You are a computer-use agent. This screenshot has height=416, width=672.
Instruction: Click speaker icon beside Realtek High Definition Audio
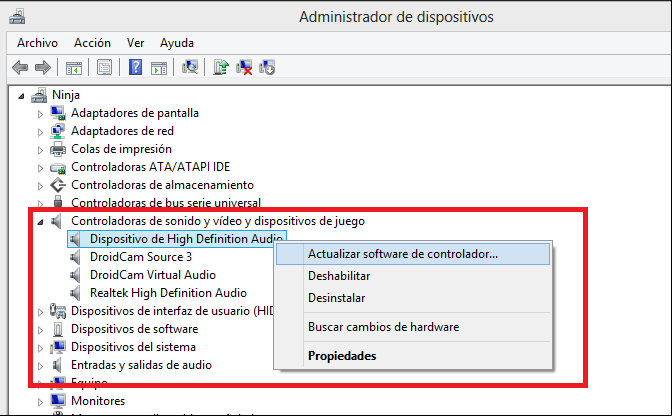coord(76,293)
